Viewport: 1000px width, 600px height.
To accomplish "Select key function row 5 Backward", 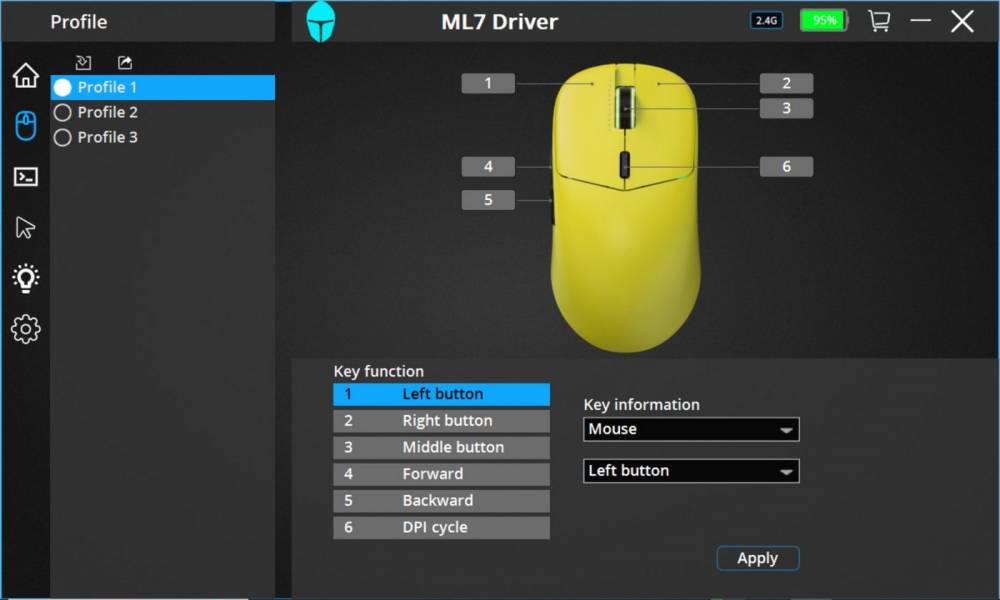I will pos(441,501).
